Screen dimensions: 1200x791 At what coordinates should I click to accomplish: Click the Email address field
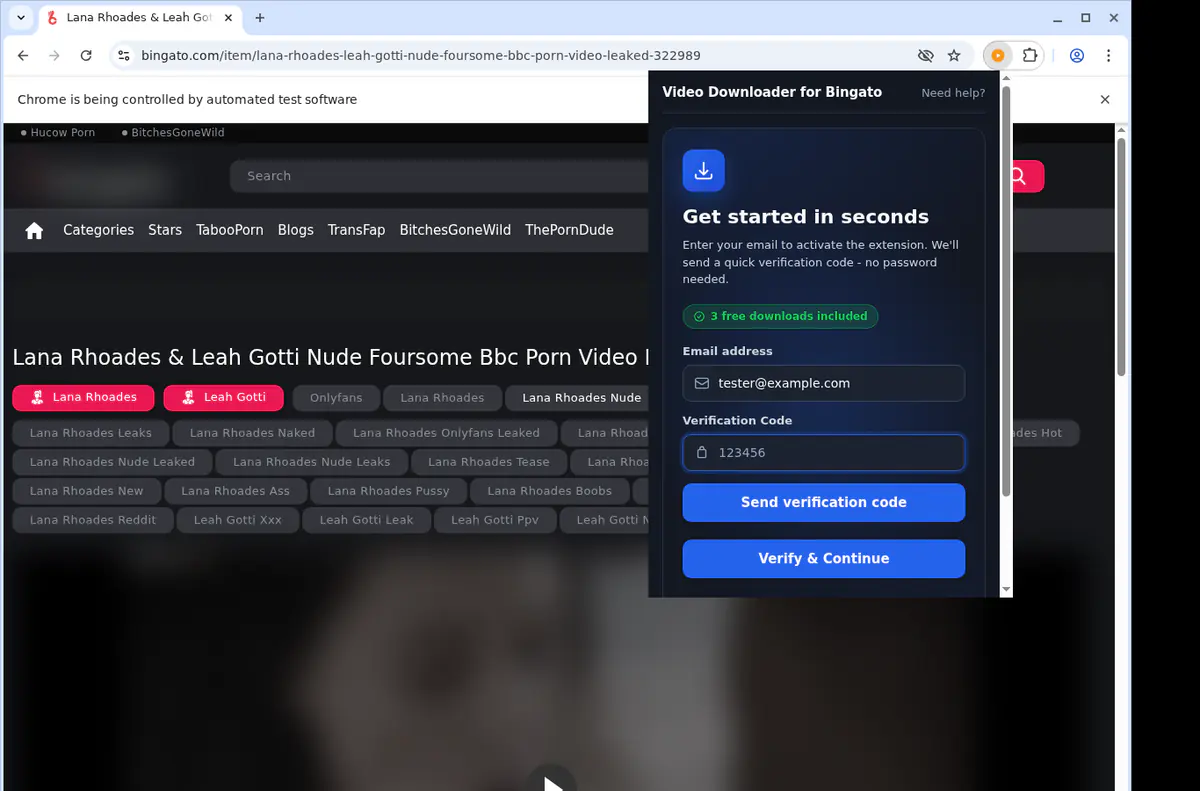click(x=824, y=383)
